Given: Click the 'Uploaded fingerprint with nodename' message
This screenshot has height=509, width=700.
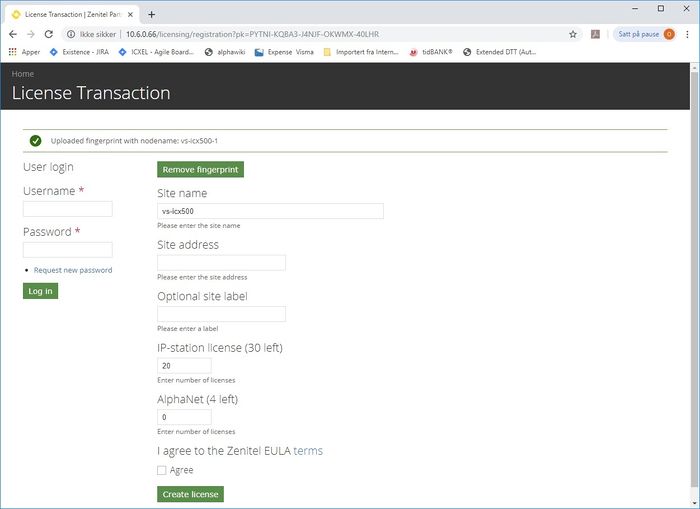Looking at the screenshot, I should coord(134,141).
